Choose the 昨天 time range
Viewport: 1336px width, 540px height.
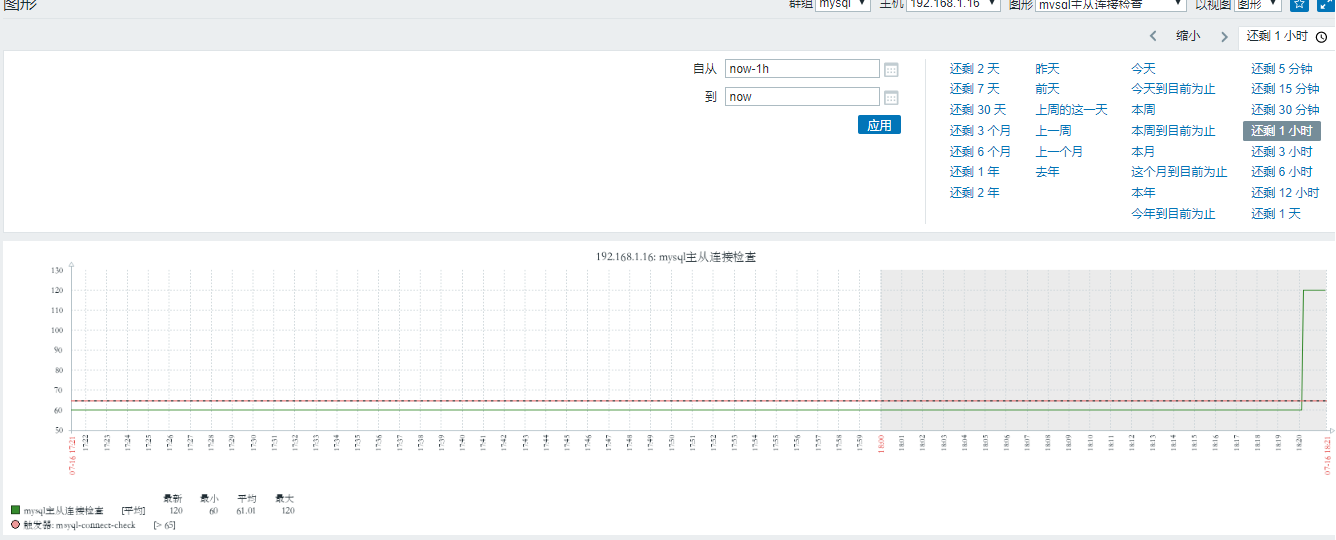click(1047, 69)
